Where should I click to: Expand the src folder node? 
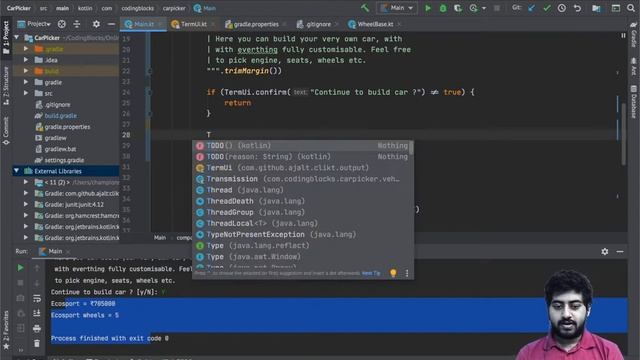pos(26,93)
